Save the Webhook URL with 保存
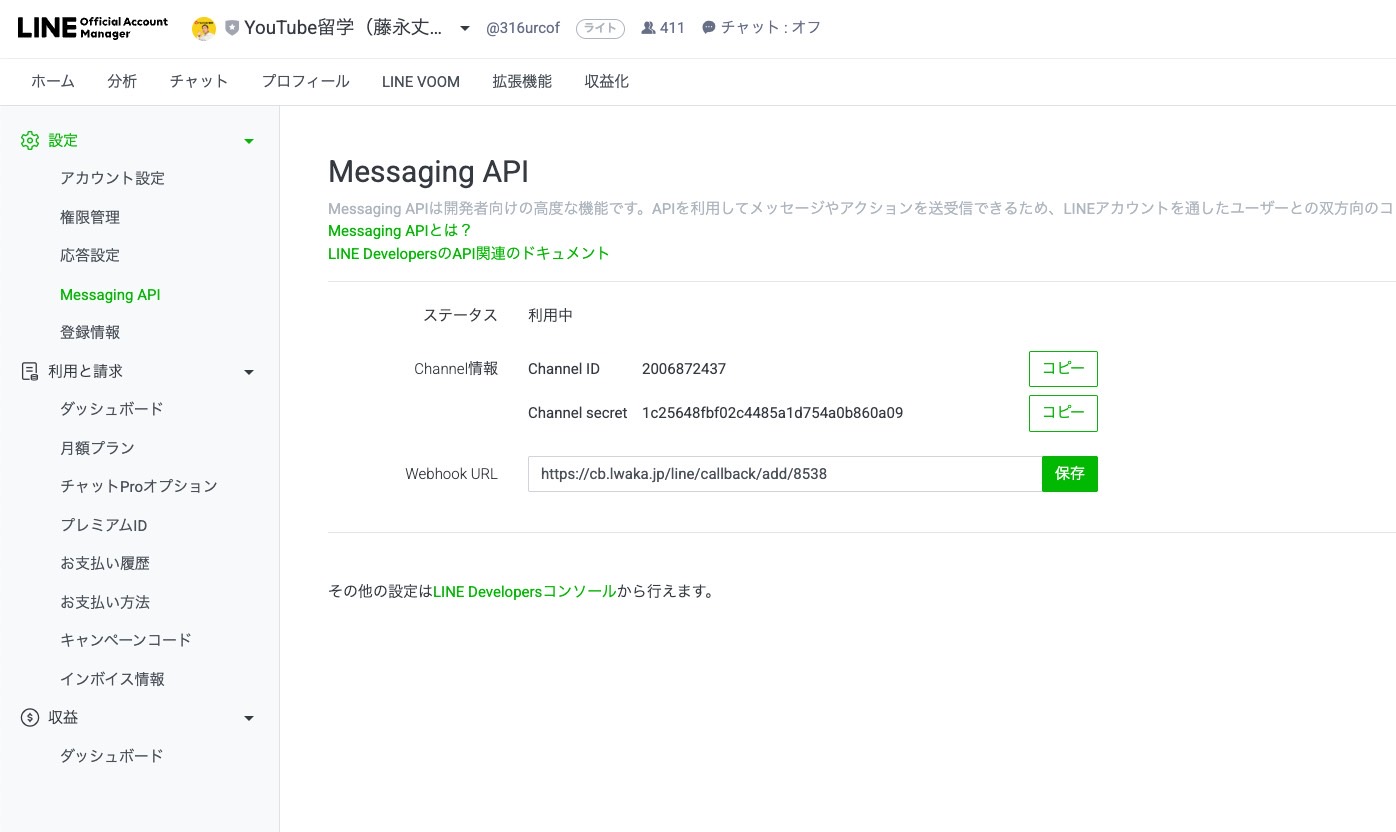This screenshot has height=832, width=1396. 1070,474
